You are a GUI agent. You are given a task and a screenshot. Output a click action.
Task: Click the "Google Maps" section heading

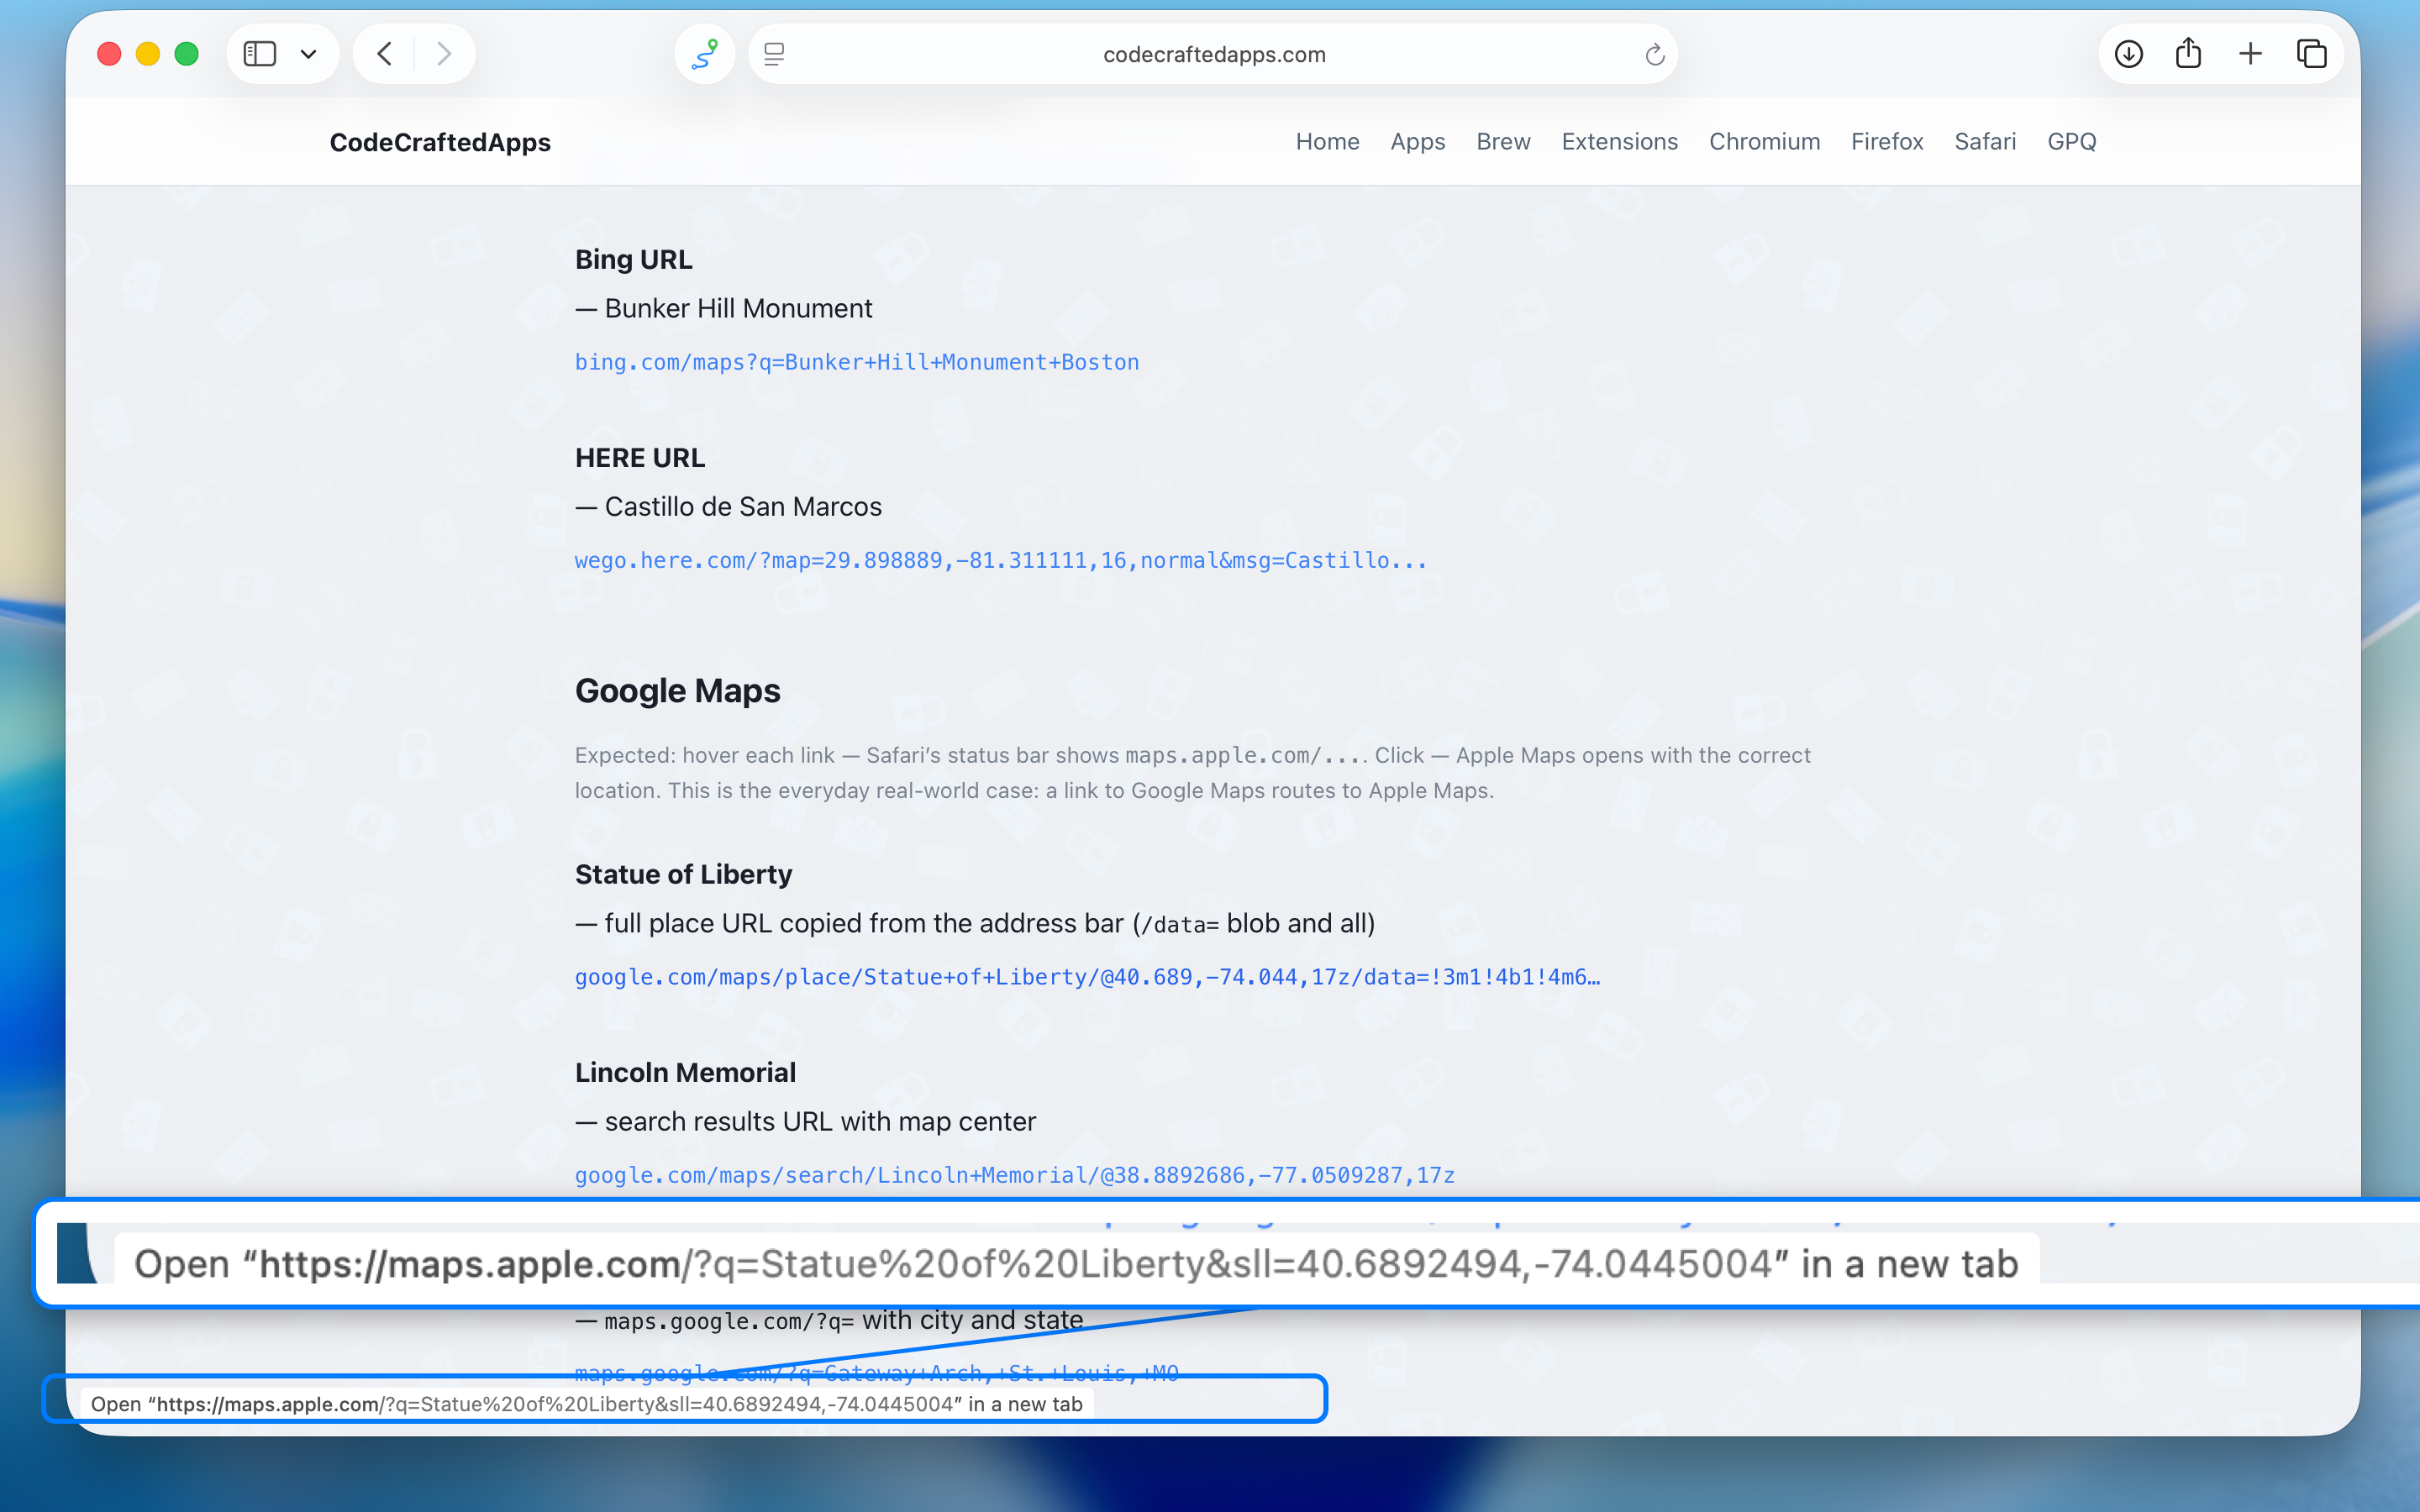[677, 691]
